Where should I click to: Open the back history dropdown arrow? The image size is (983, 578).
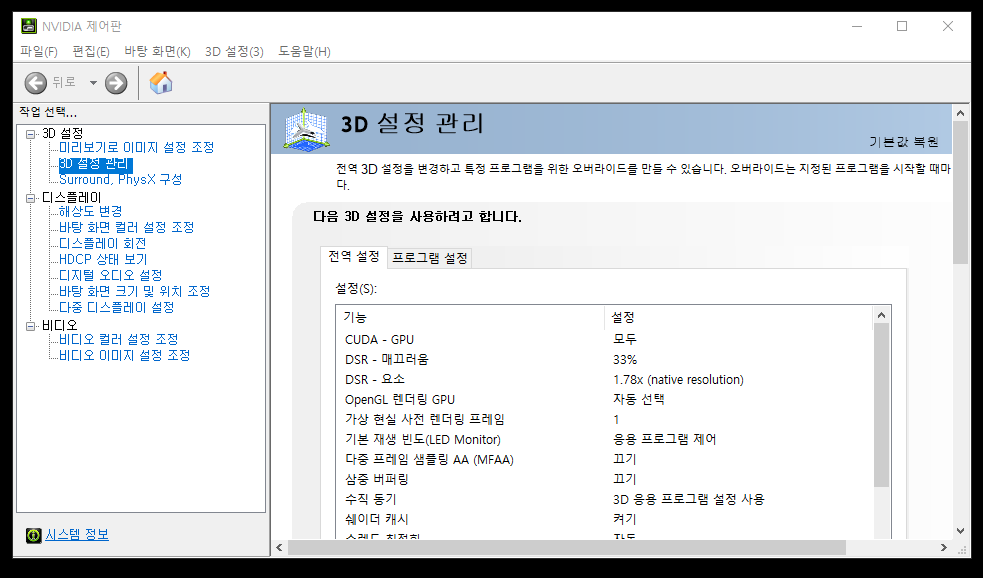click(x=93, y=83)
